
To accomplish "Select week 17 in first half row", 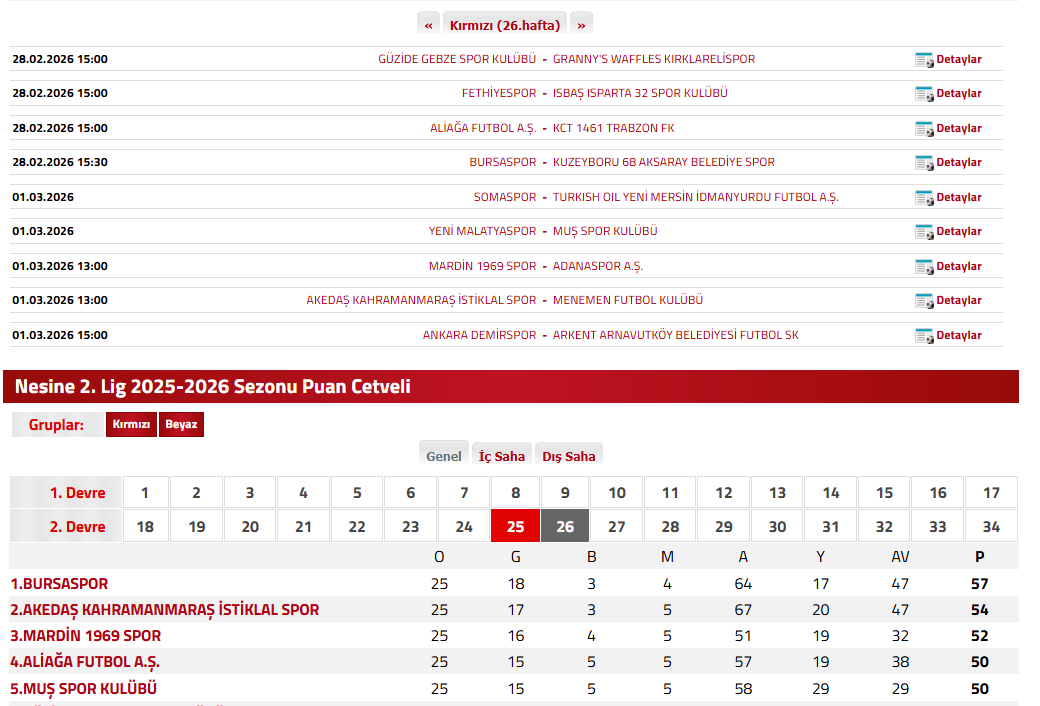I will (x=991, y=493).
